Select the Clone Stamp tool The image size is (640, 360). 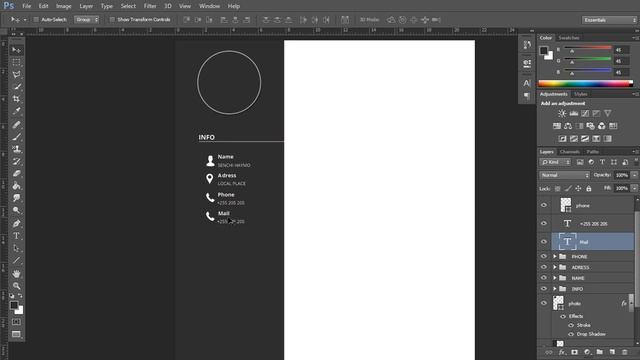[16, 149]
